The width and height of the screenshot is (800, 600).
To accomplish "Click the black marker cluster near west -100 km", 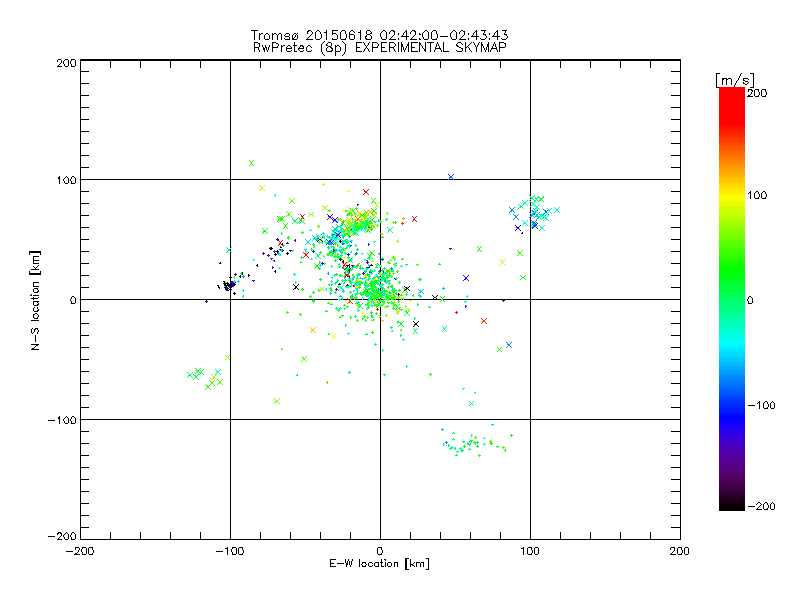I will pos(229,286).
